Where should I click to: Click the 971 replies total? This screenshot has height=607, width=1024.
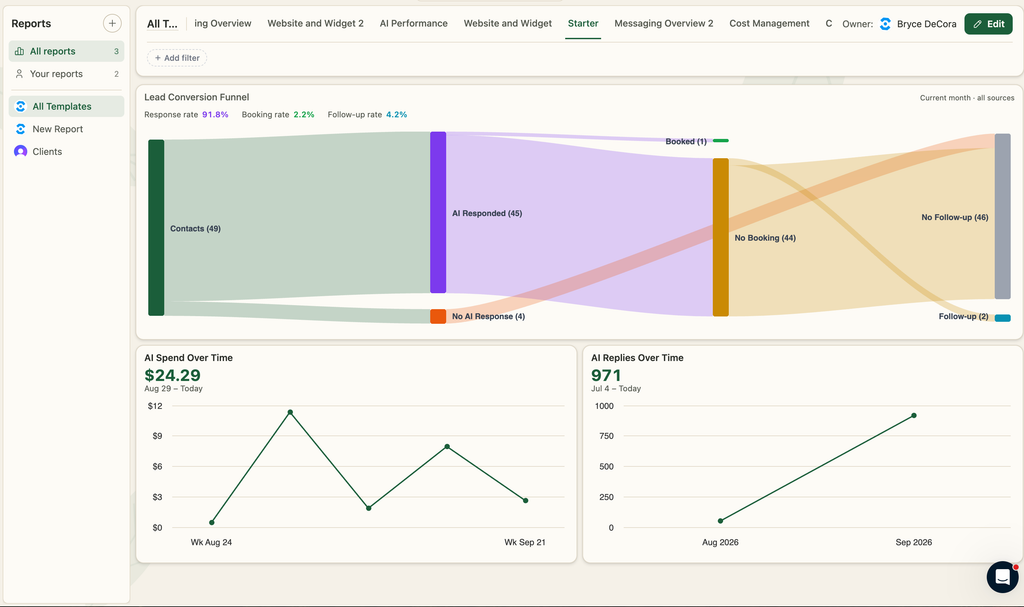pos(606,375)
